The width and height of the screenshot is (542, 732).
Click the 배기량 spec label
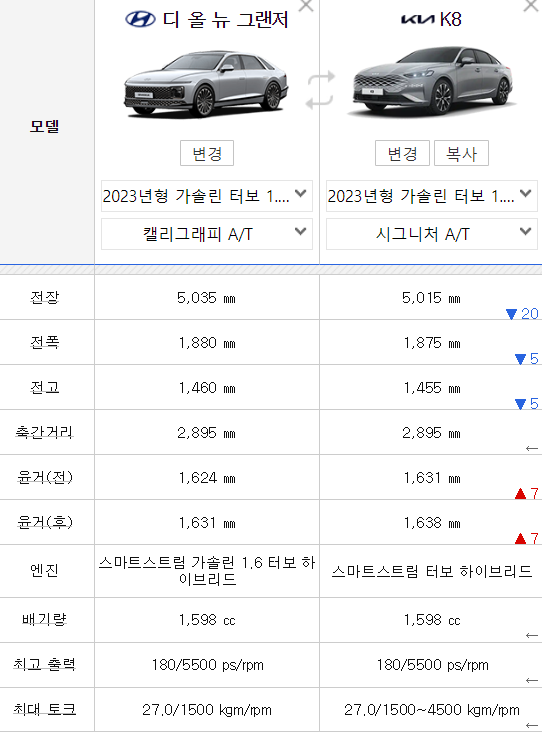pos(45,619)
